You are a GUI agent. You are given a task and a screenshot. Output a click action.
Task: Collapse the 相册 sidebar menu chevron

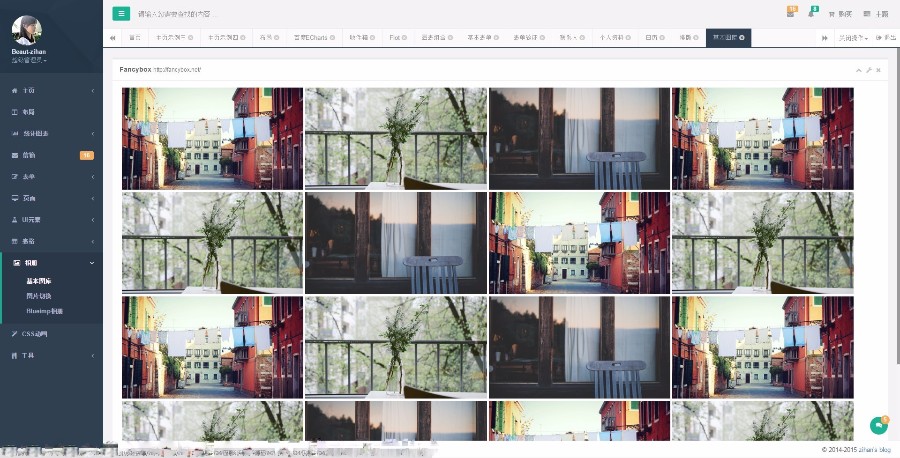92,263
